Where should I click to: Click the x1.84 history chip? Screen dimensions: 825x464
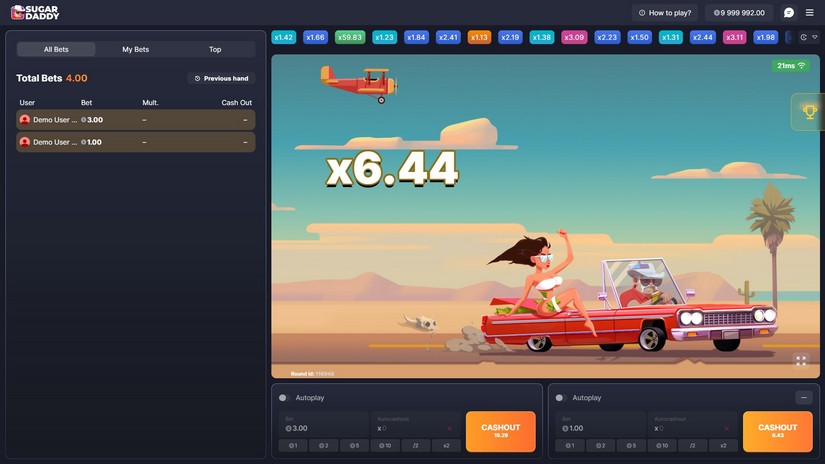416,37
